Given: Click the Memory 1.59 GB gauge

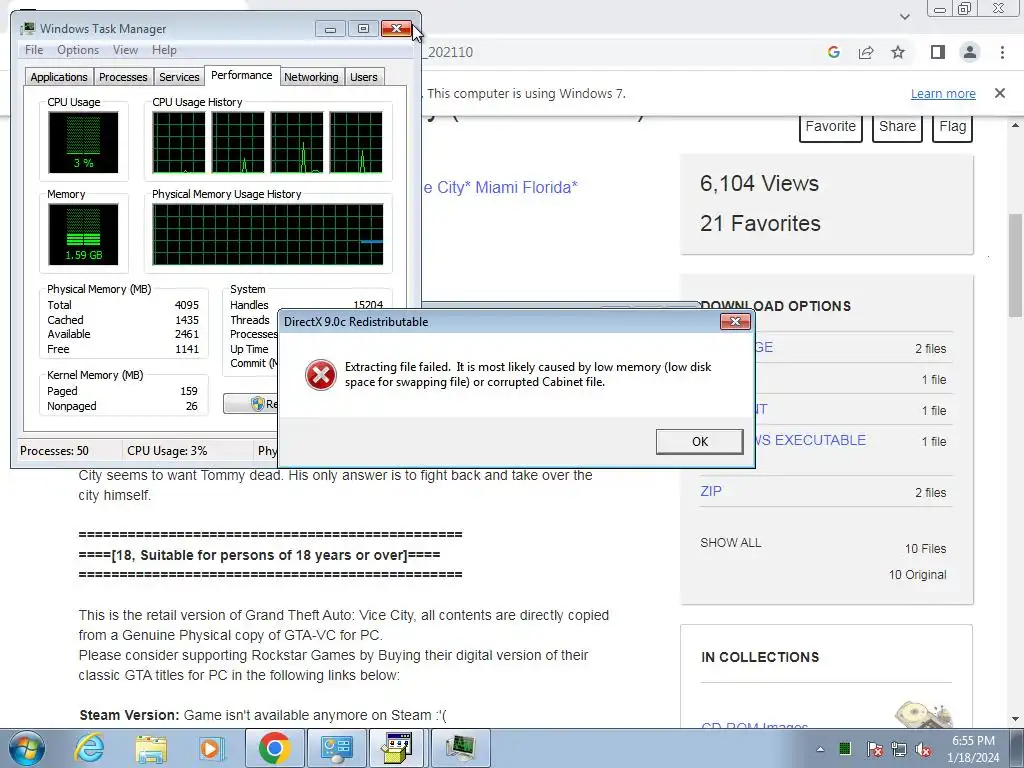Looking at the screenshot, I should 83,234.
